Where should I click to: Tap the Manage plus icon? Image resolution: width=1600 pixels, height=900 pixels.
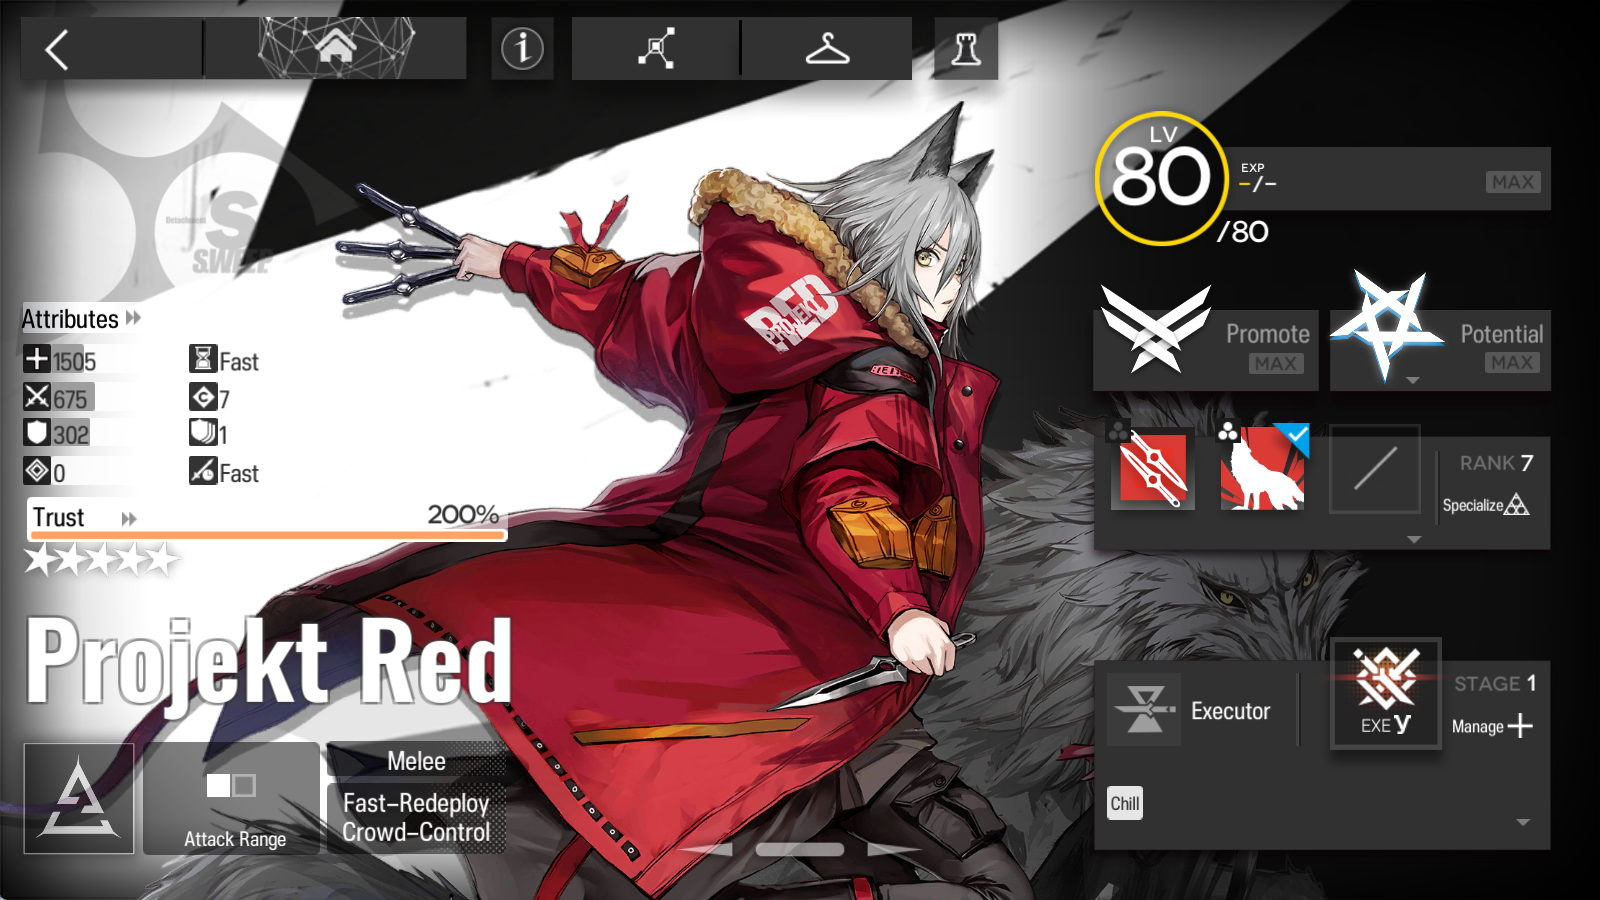1520,725
